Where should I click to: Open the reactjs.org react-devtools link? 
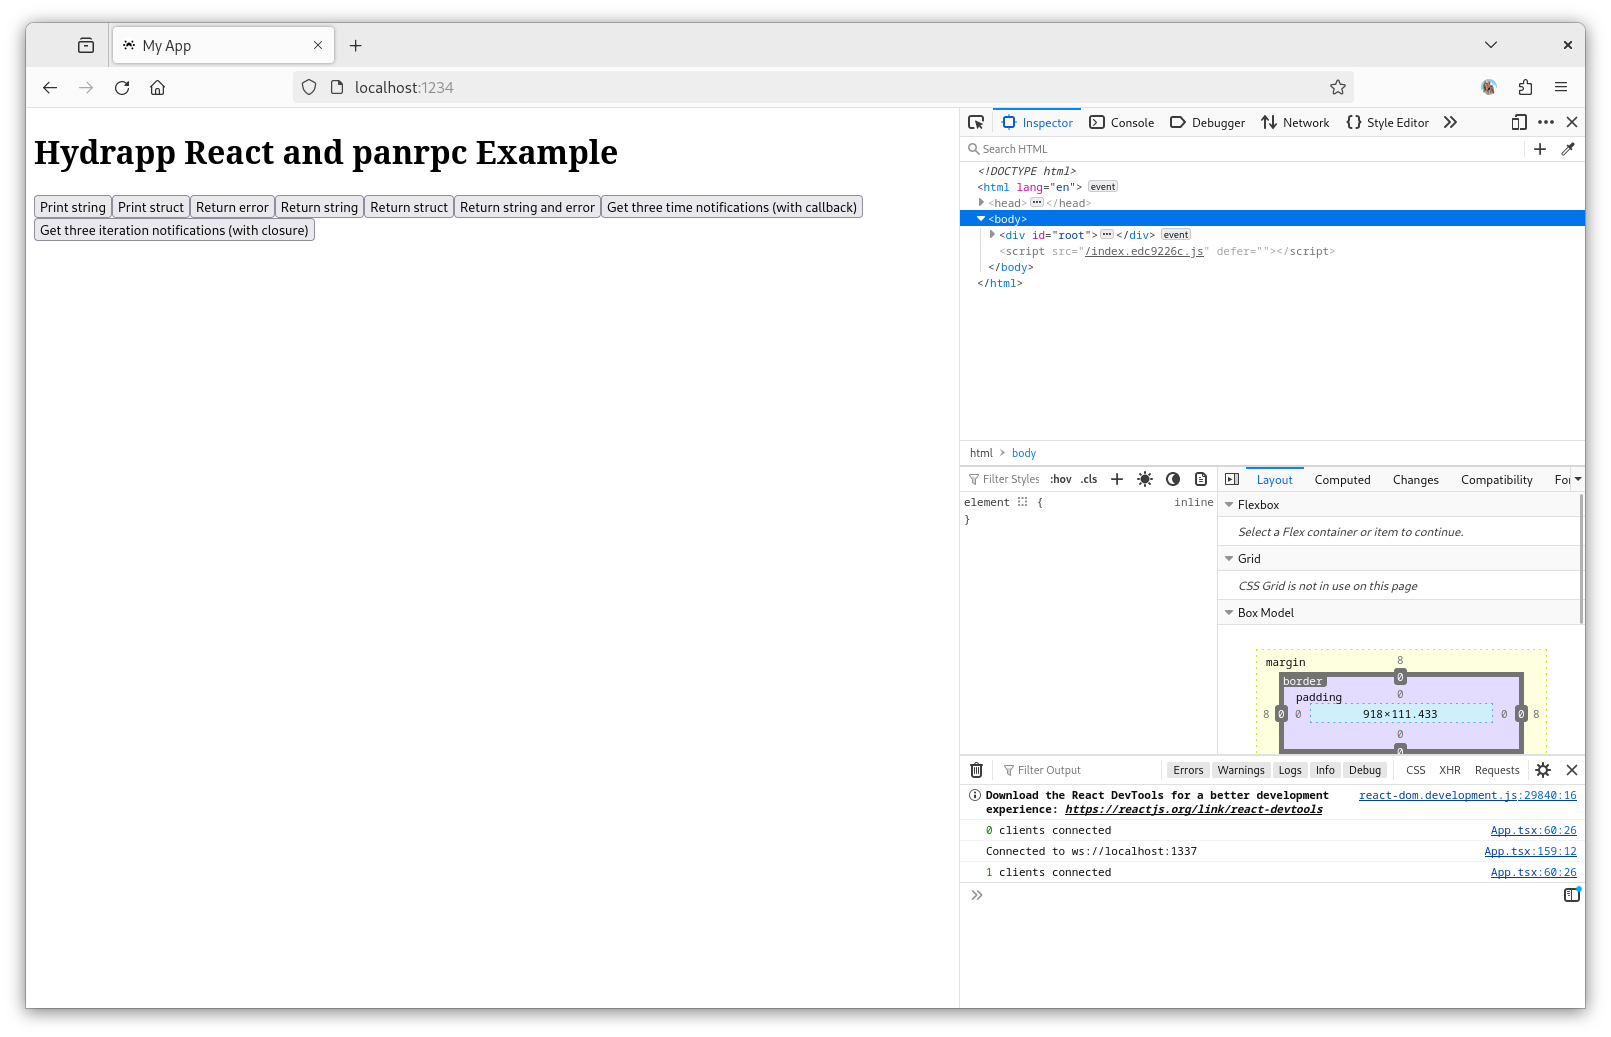tap(1194, 810)
